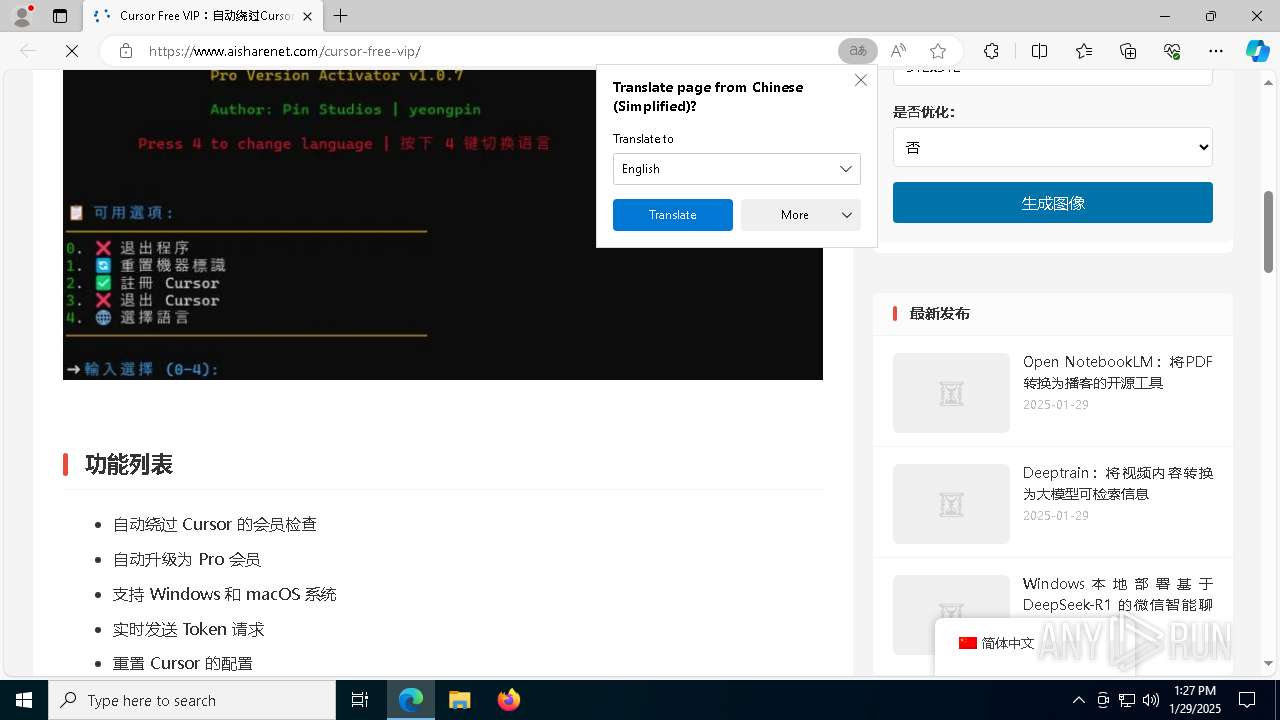
Task: Open the Open NotebookLM article link
Action: click(x=1118, y=372)
